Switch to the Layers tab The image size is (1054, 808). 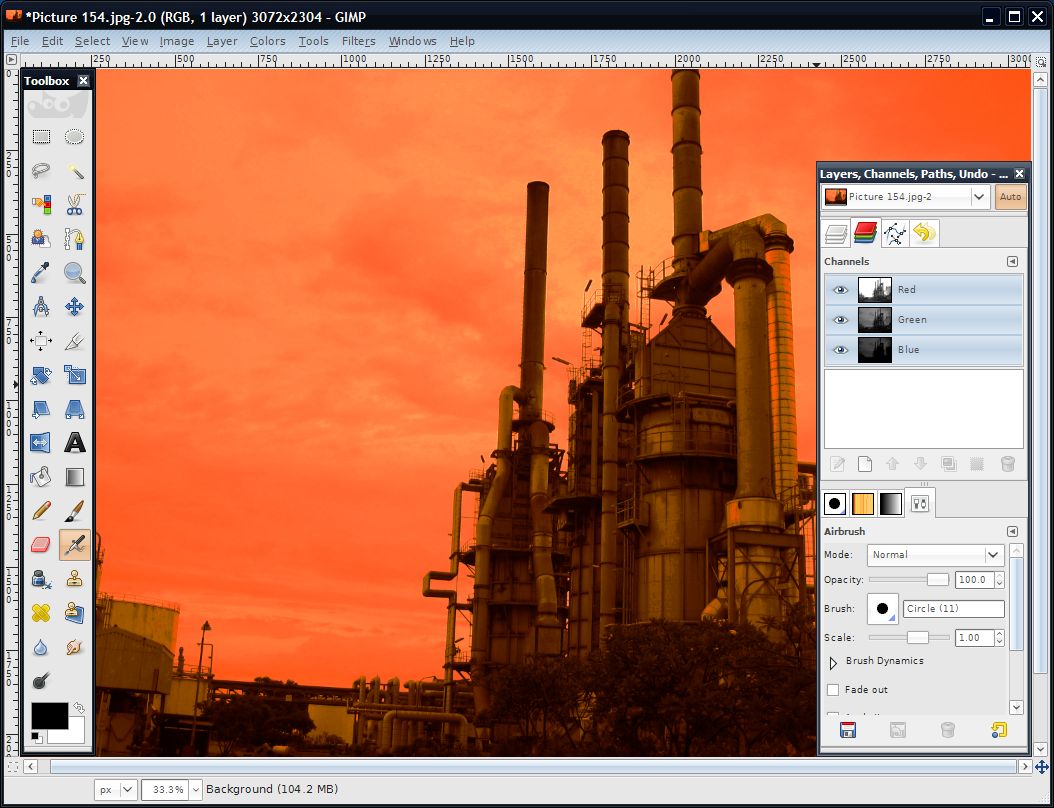tap(838, 233)
